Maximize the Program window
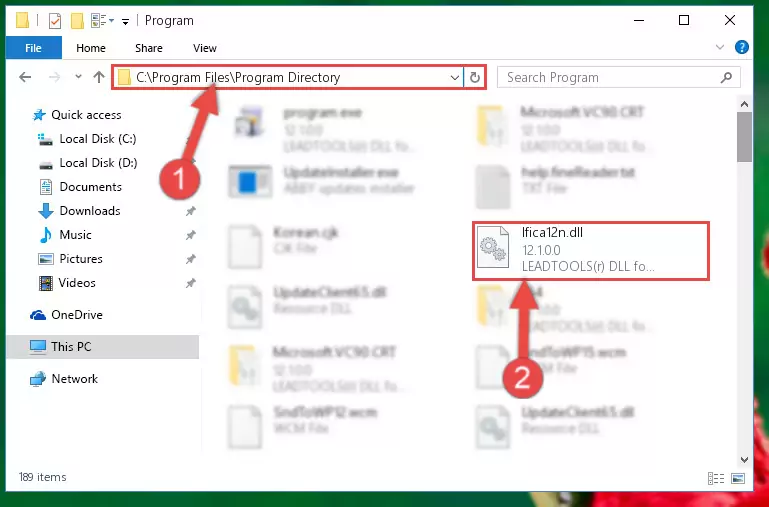 (x=684, y=21)
